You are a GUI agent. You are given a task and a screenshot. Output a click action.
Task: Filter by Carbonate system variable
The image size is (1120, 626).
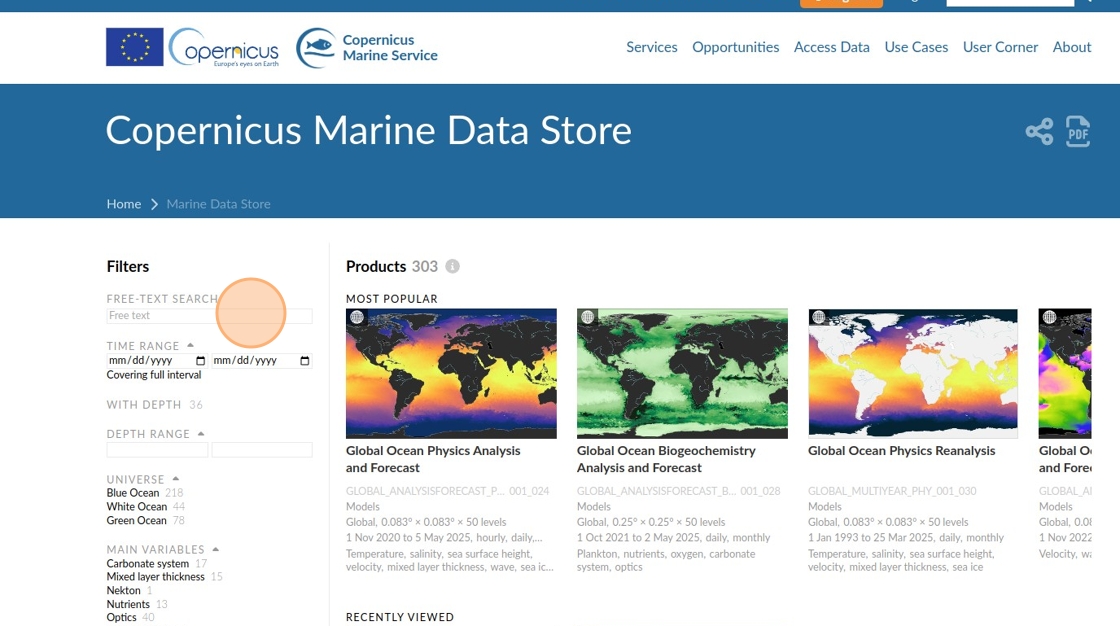pyautogui.click(x=148, y=564)
